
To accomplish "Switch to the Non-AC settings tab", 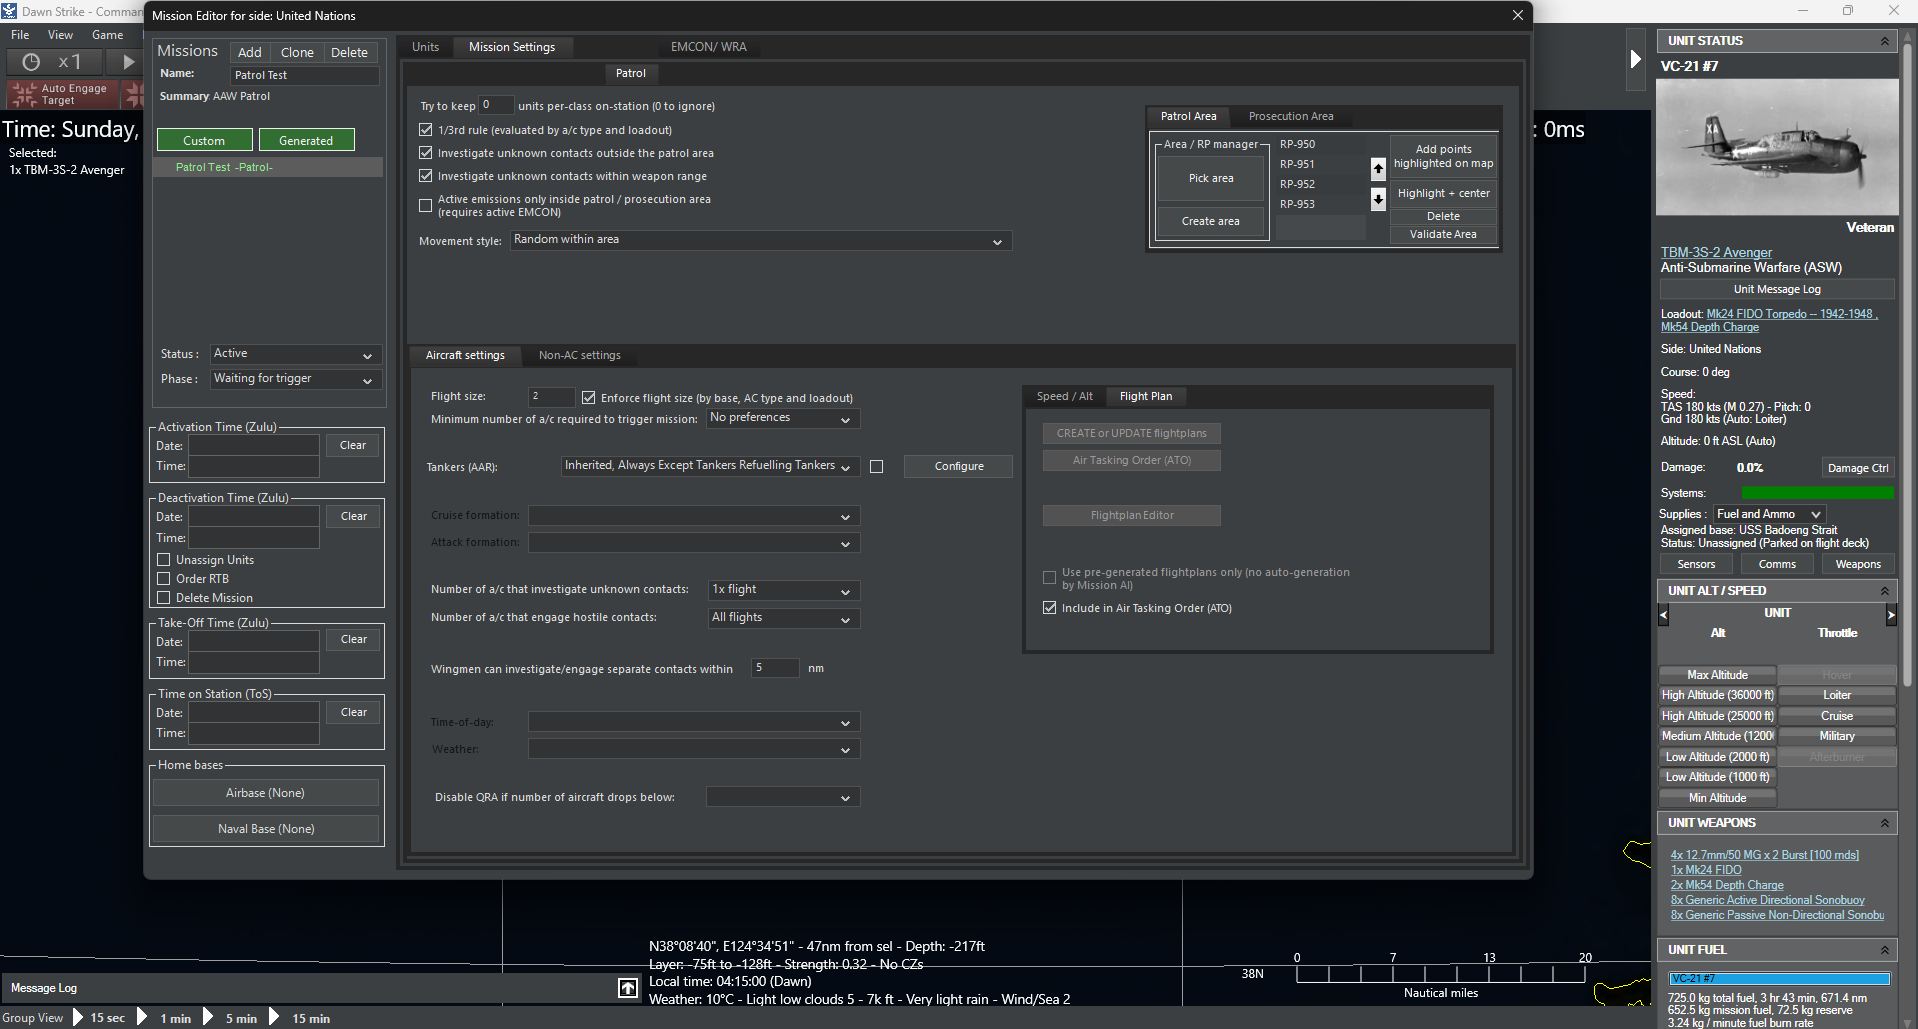I will 579,355.
